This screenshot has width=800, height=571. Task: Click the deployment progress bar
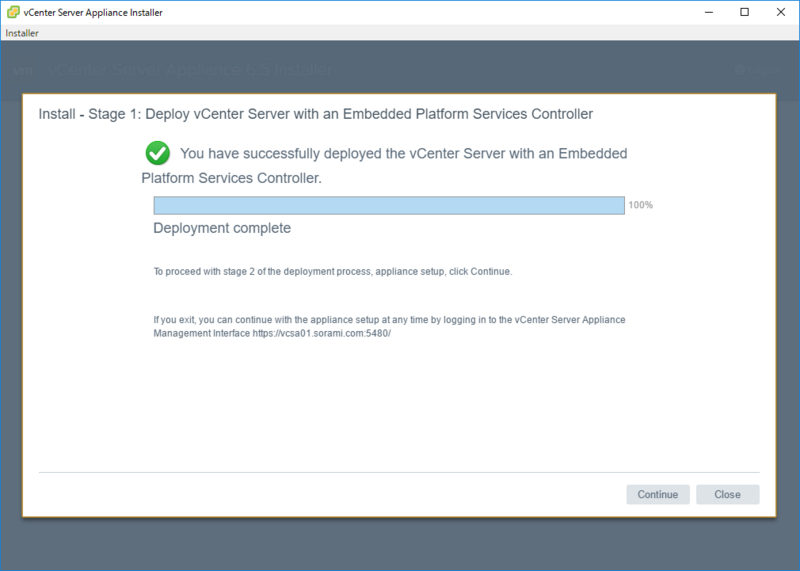(389, 205)
